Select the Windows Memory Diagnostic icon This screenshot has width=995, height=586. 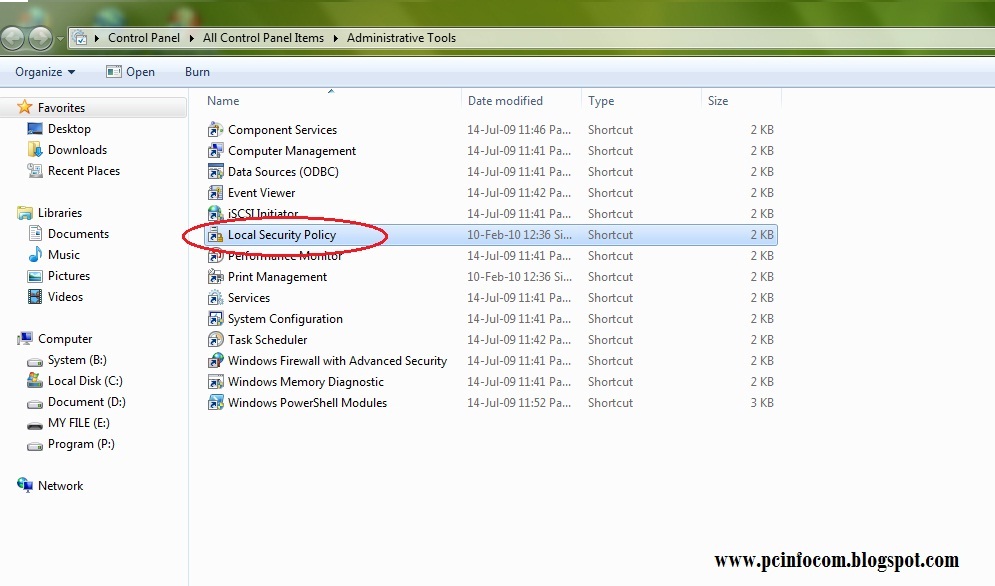tap(216, 382)
